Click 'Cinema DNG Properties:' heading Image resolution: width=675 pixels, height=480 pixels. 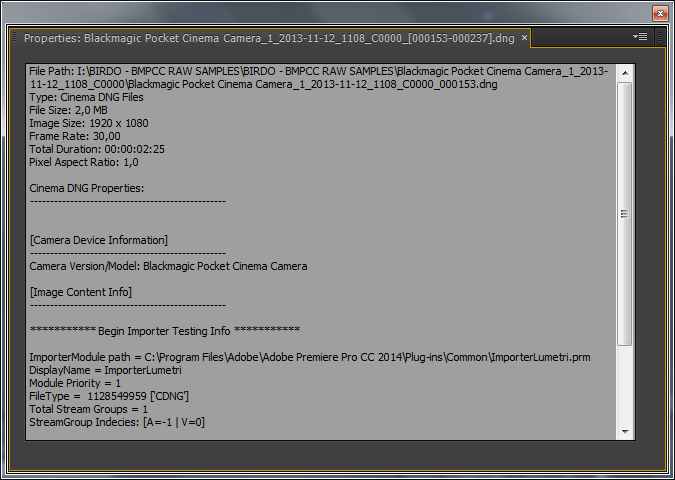click(x=87, y=189)
